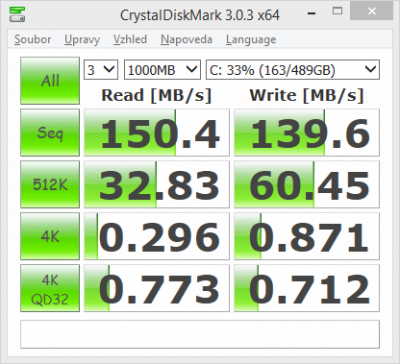Open the test run count dropdown showing 3
The height and width of the screenshot is (364, 400).
(101, 70)
